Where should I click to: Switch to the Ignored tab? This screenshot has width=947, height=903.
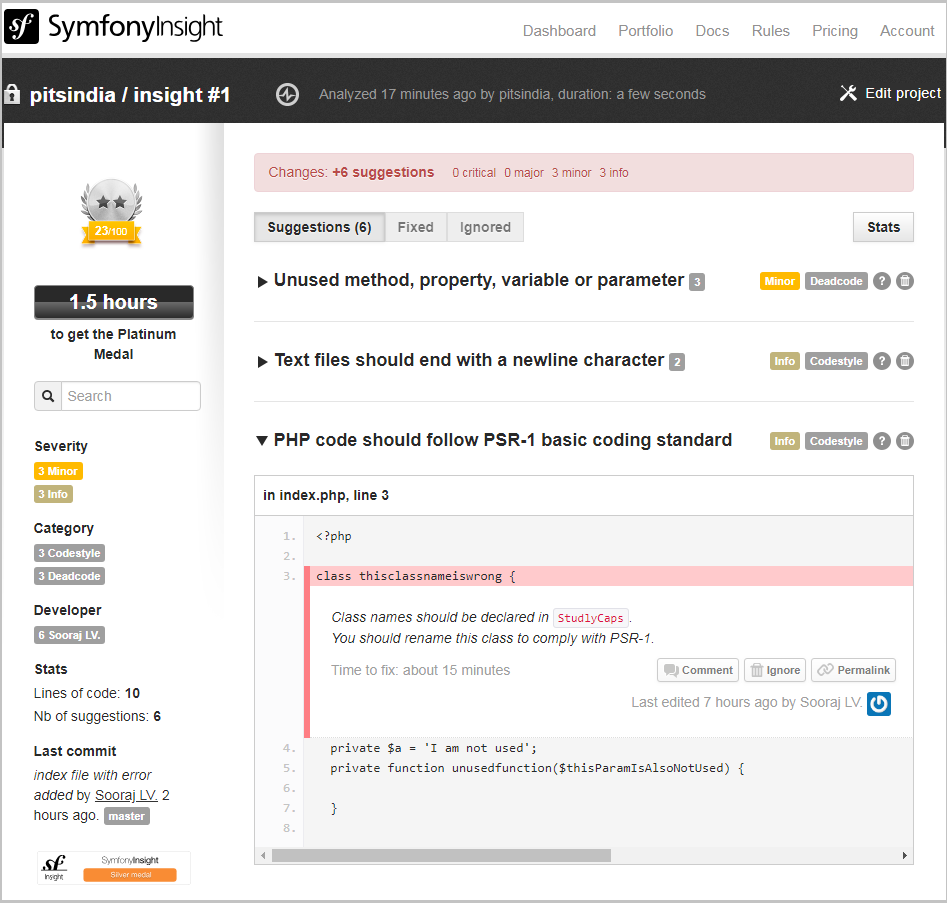485,227
